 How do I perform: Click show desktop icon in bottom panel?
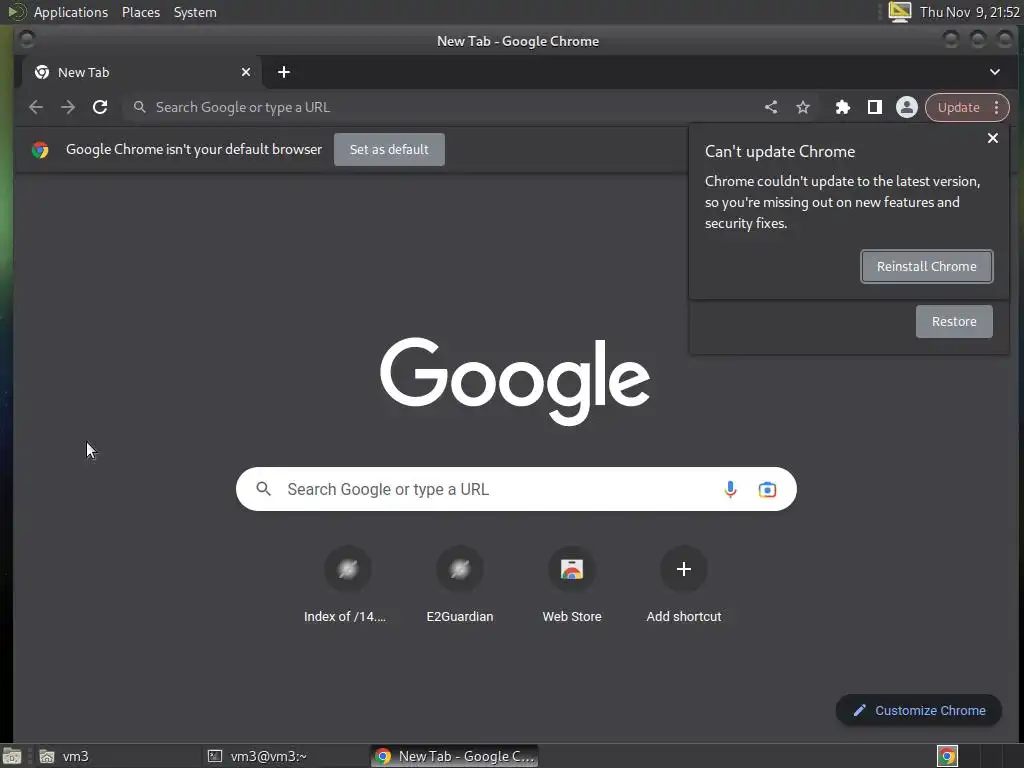tap(12, 756)
